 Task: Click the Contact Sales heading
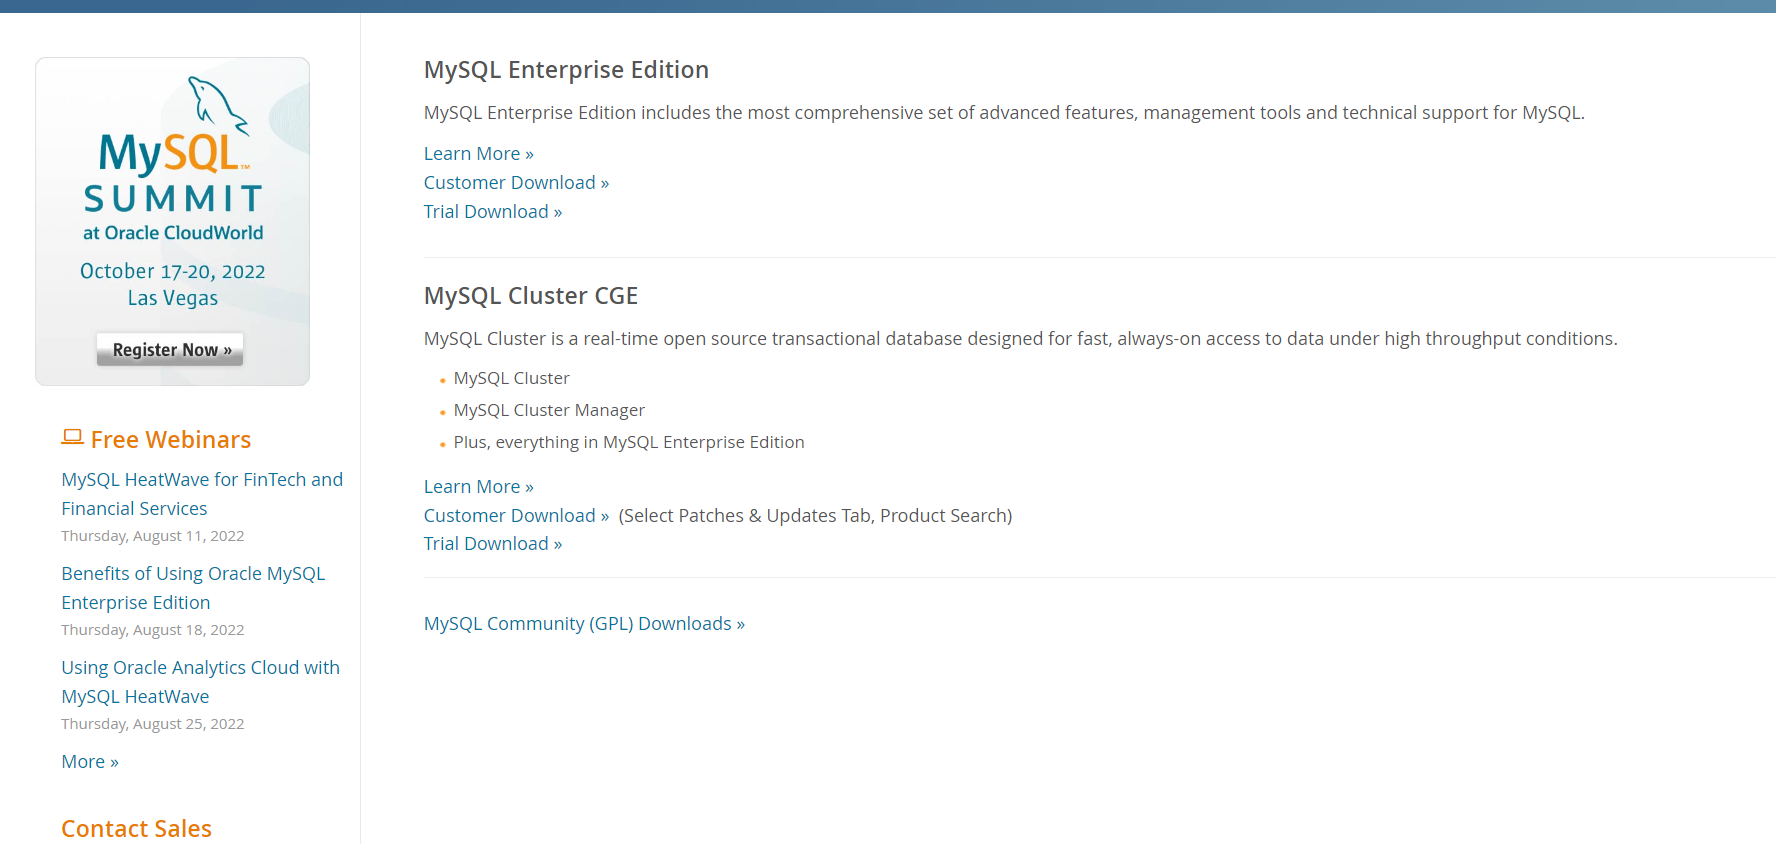tap(137, 829)
